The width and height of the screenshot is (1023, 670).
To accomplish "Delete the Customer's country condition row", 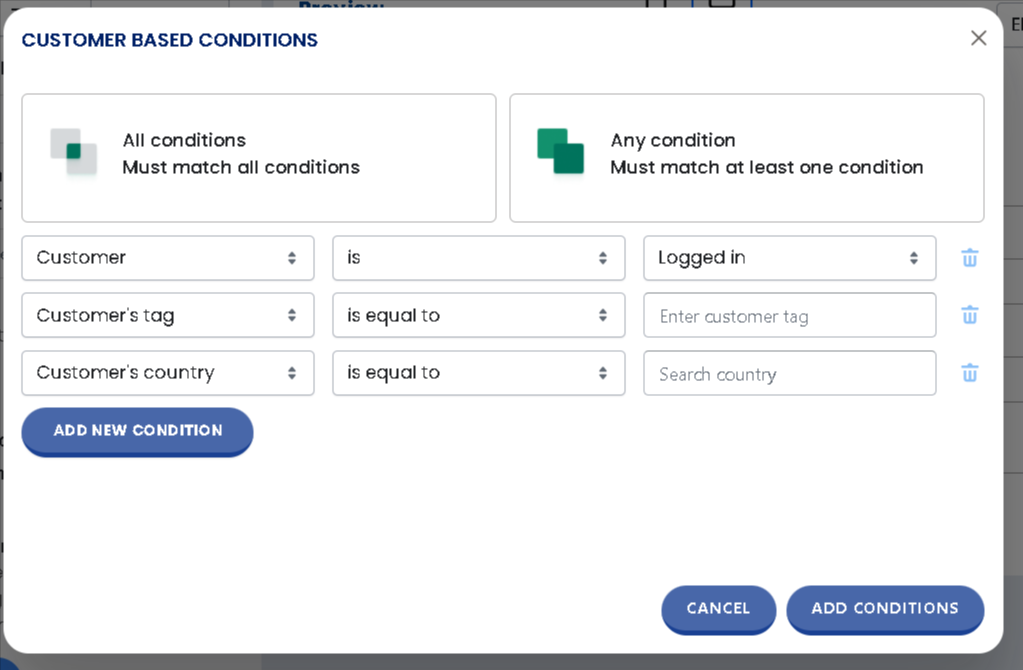I will pos(969,373).
